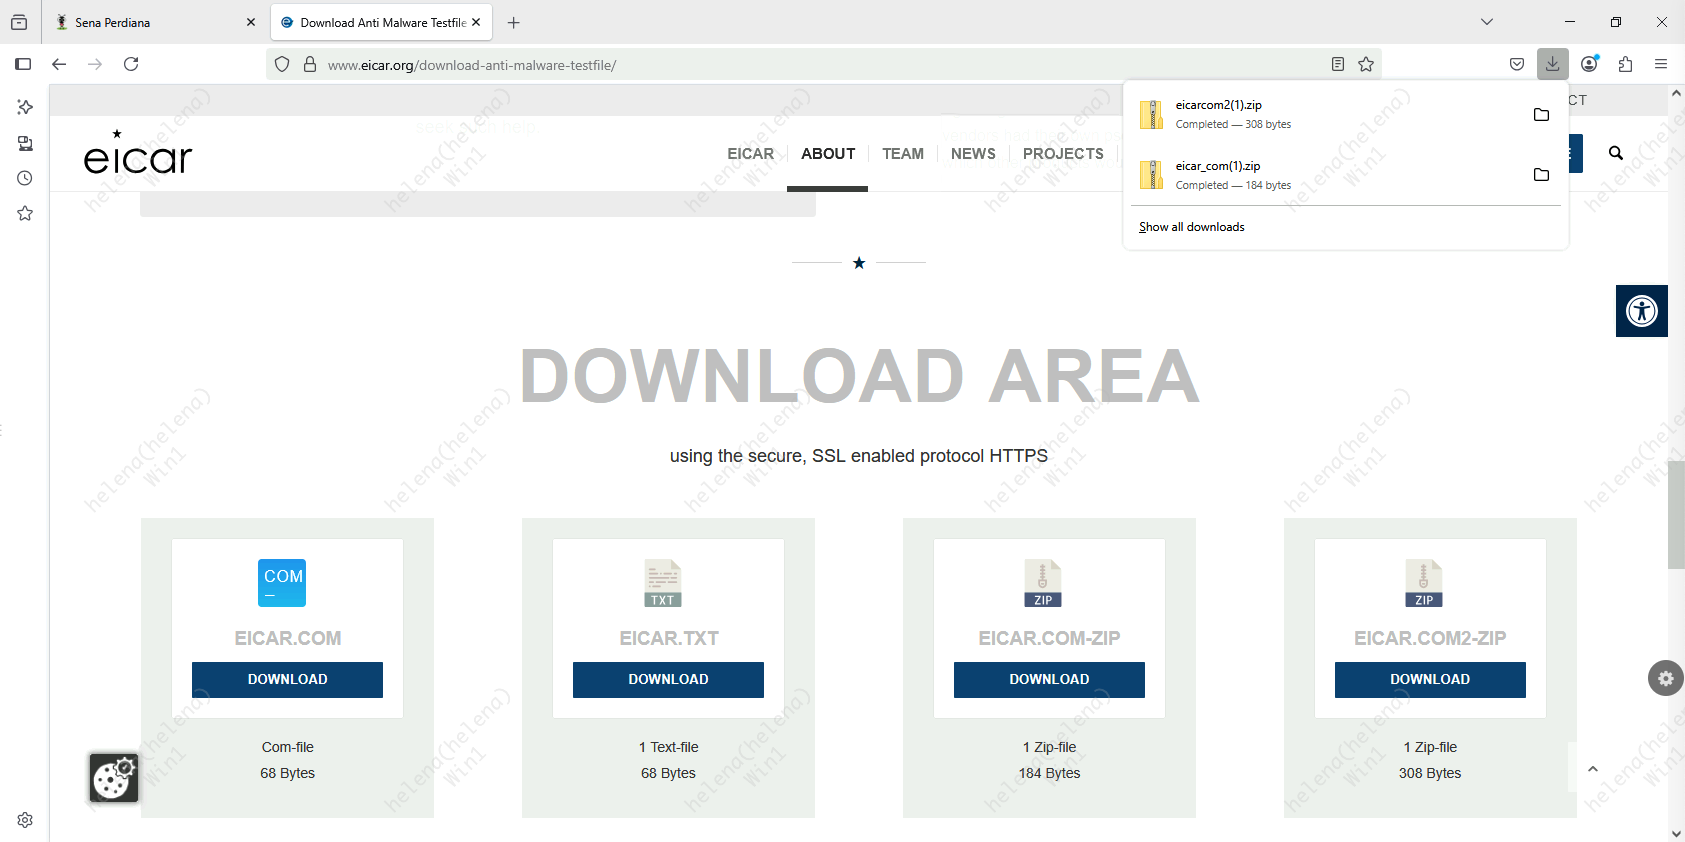Open the accessibility tools widget
This screenshot has width=1685, height=842.
coord(1641,311)
